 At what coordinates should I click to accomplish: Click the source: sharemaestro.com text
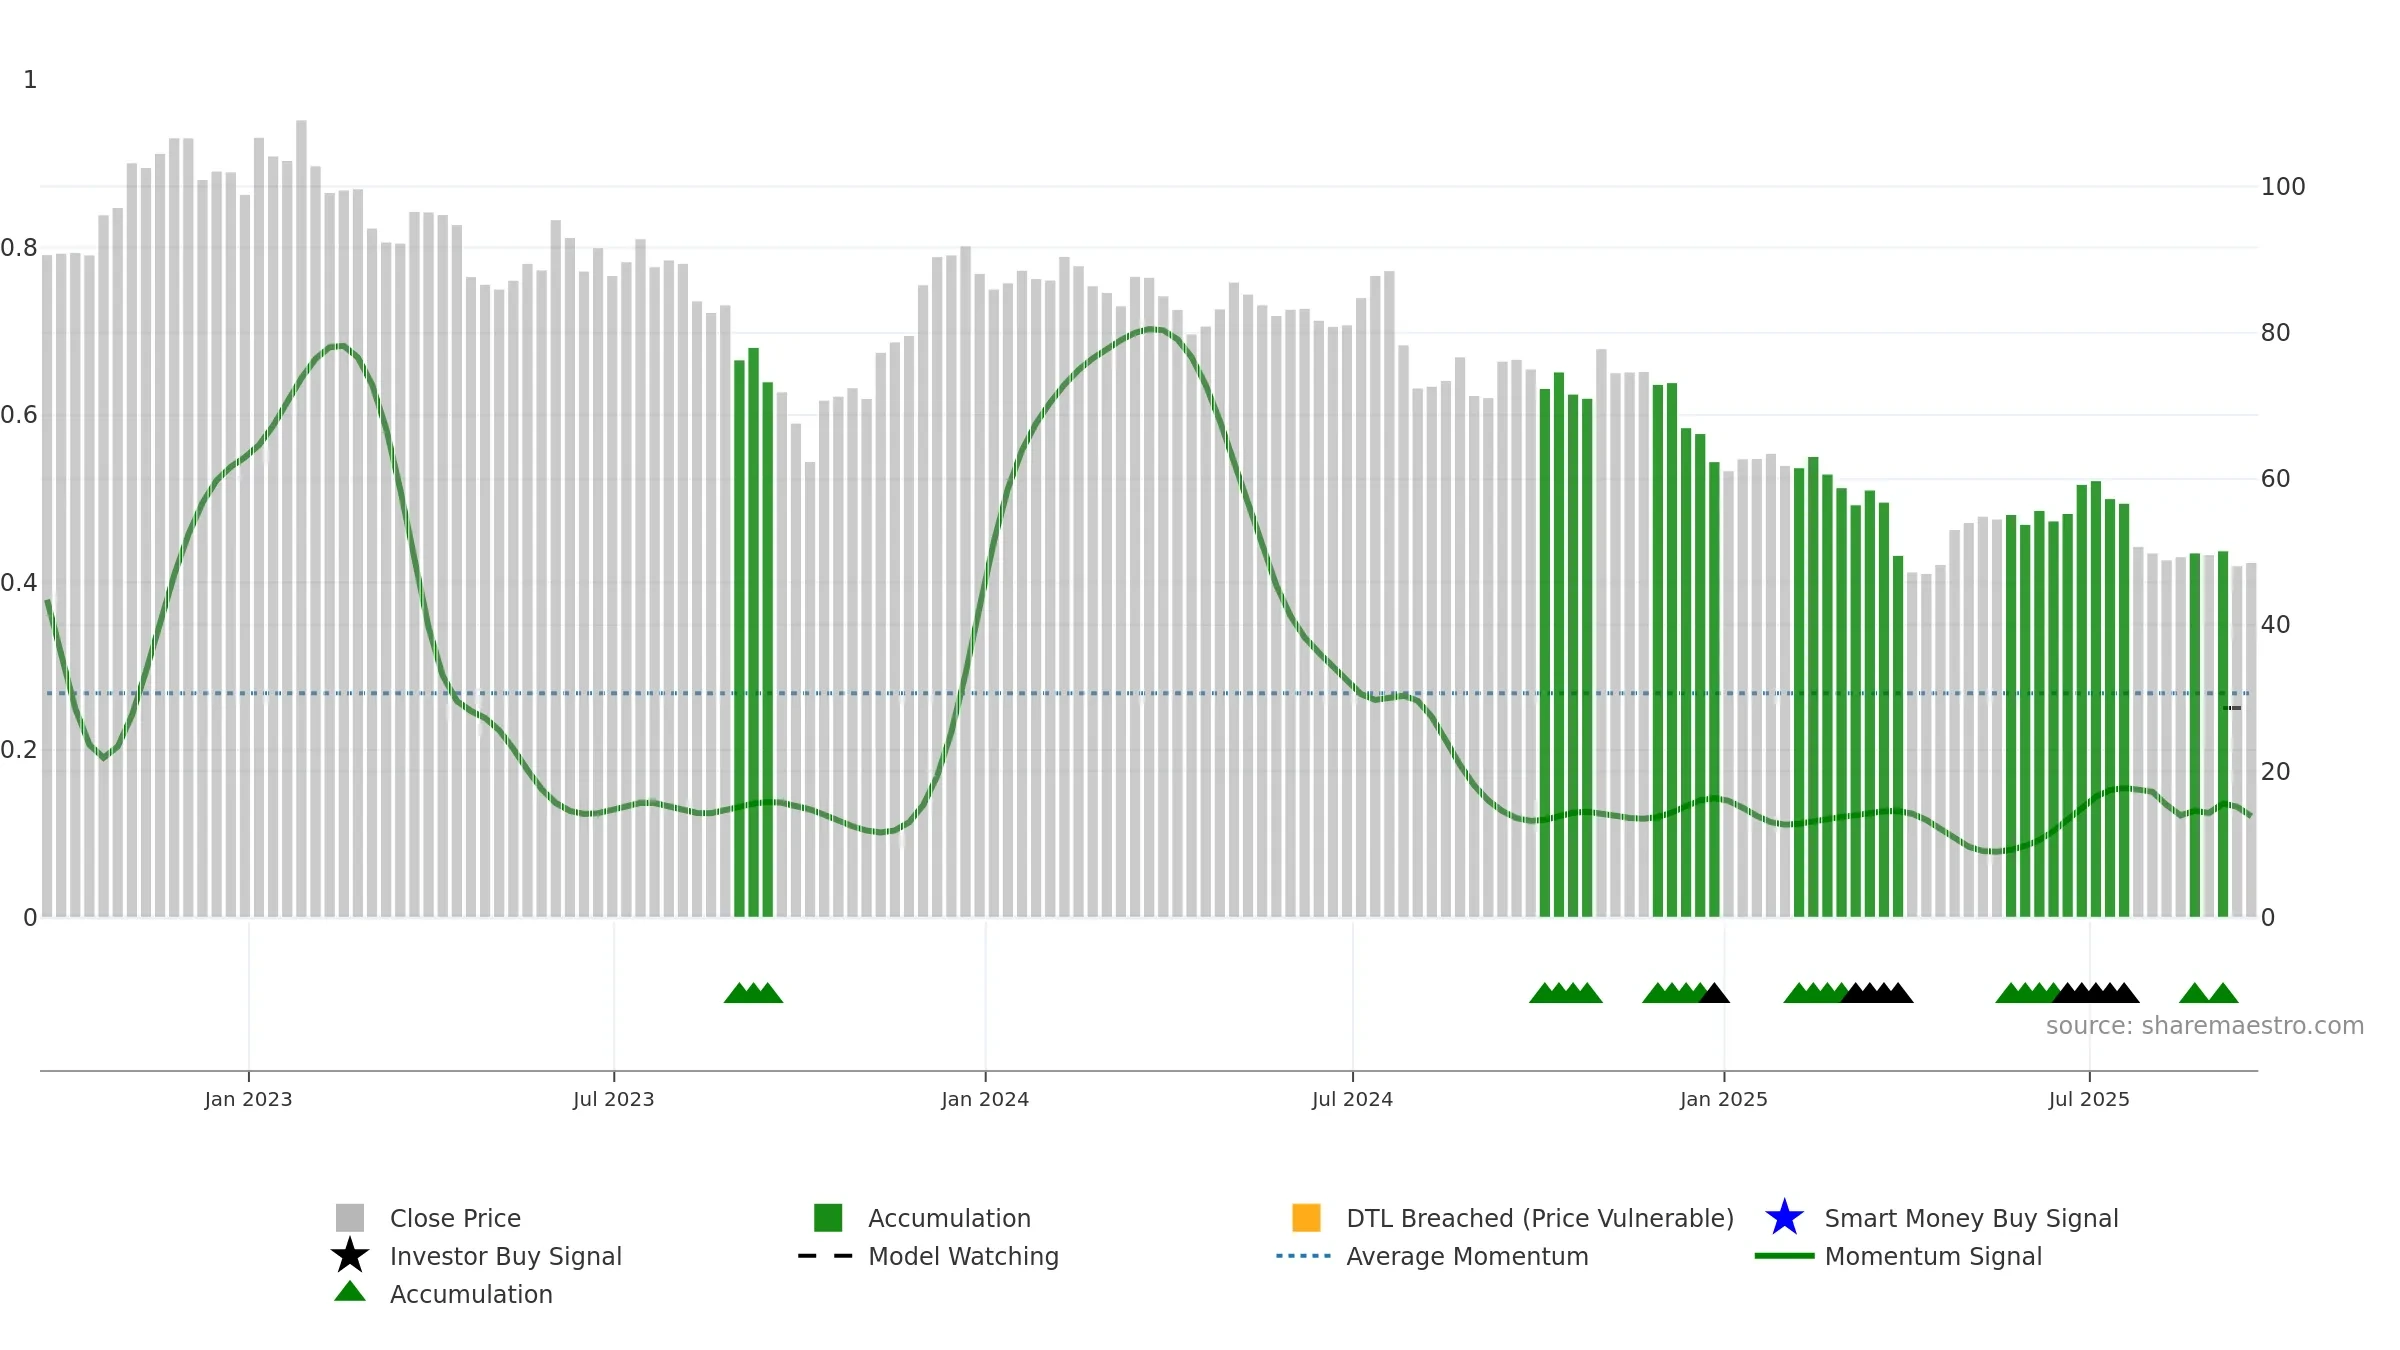(2204, 1026)
